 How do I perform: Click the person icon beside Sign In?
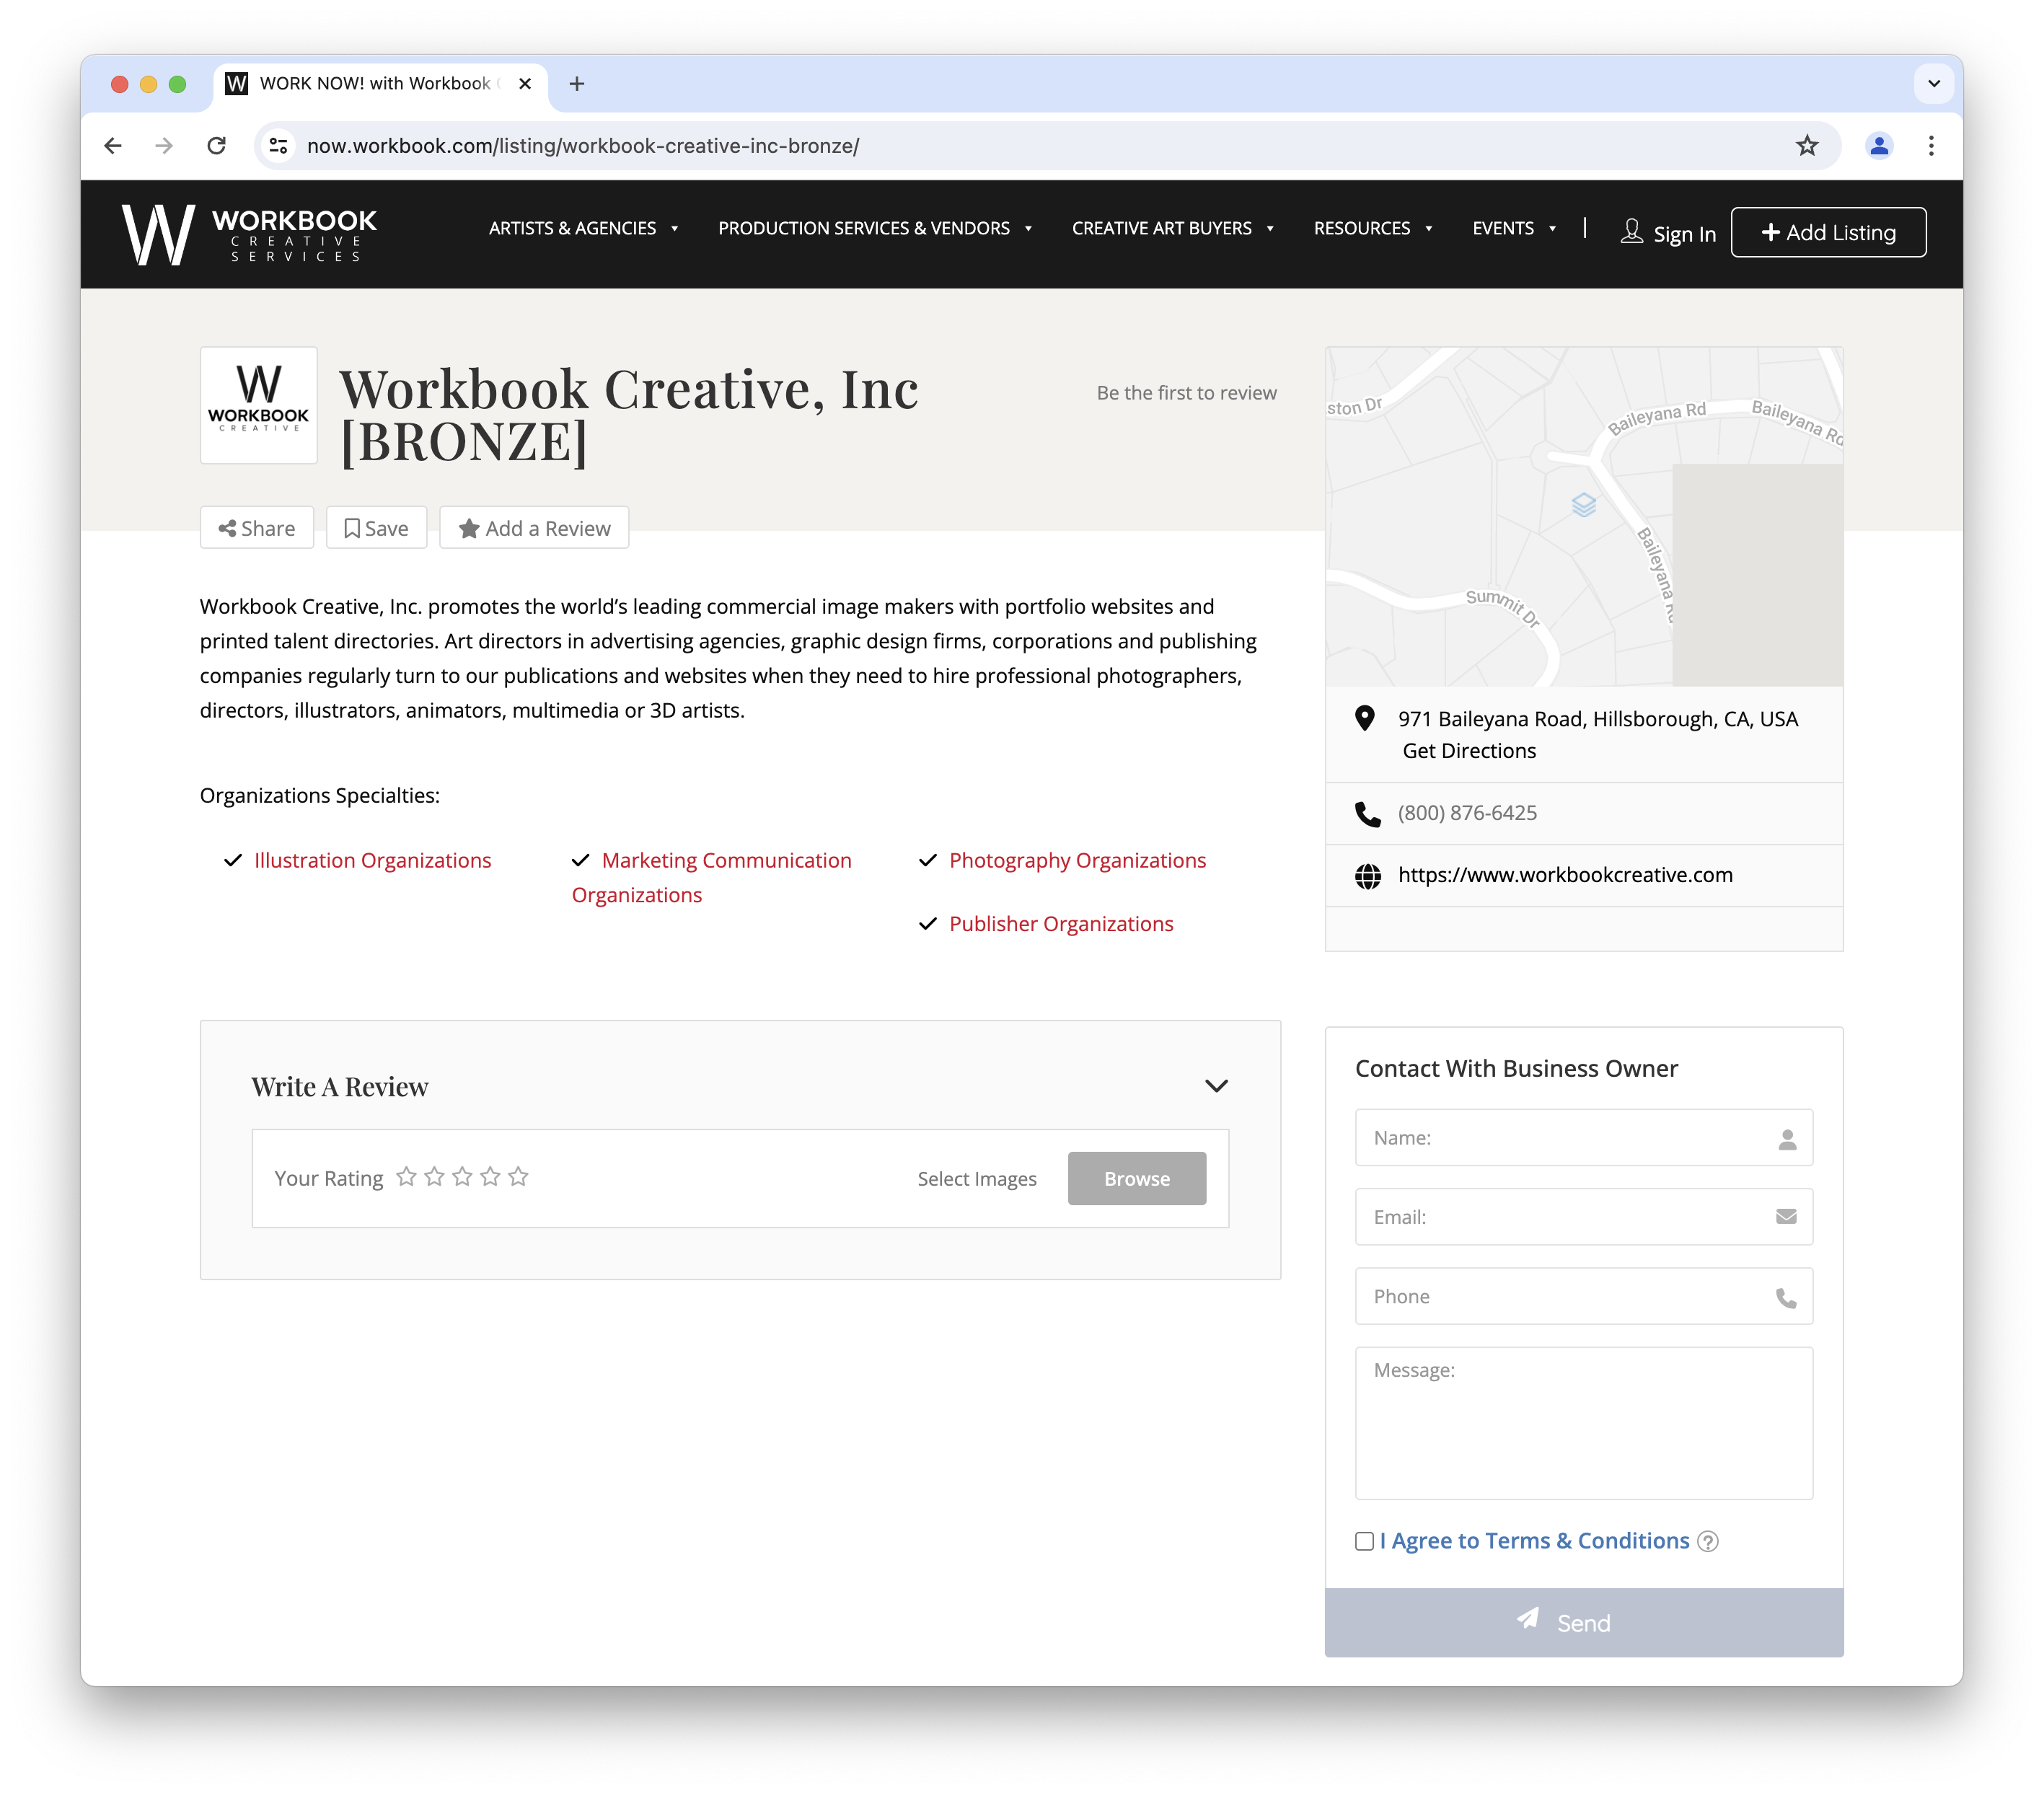tap(1631, 232)
